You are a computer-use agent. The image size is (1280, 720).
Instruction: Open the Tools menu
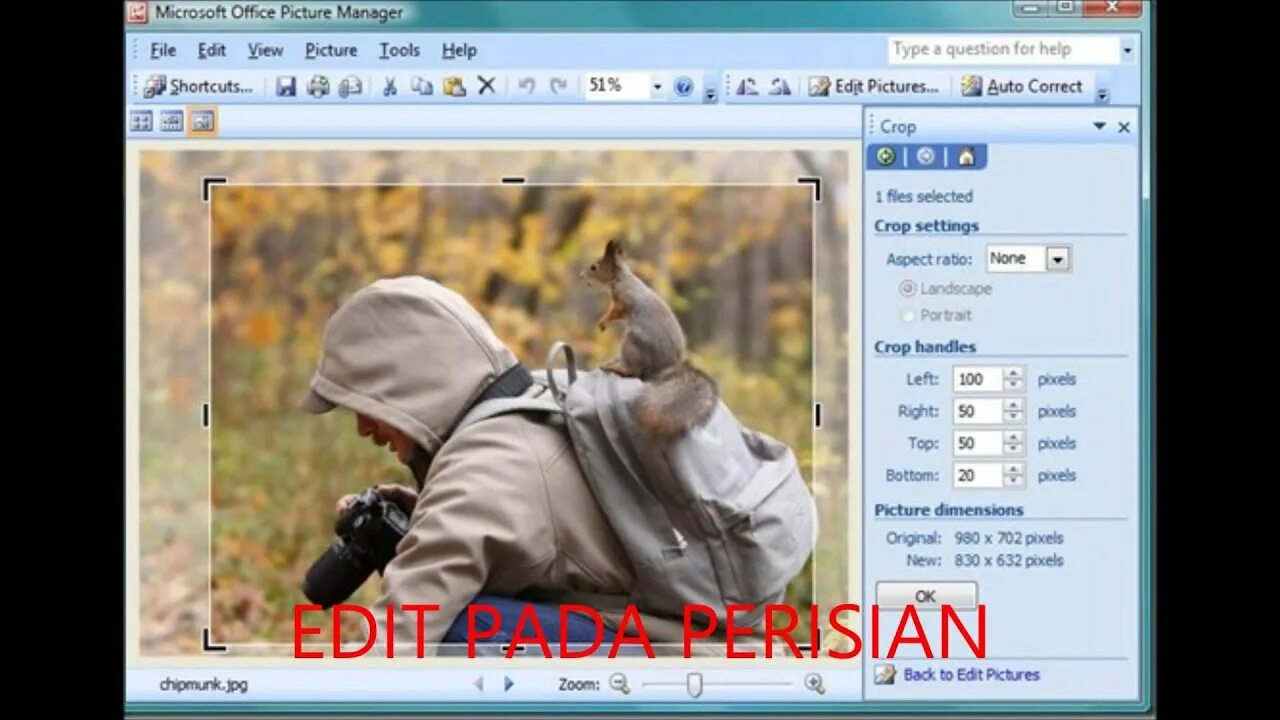click(x=399, y=50)
